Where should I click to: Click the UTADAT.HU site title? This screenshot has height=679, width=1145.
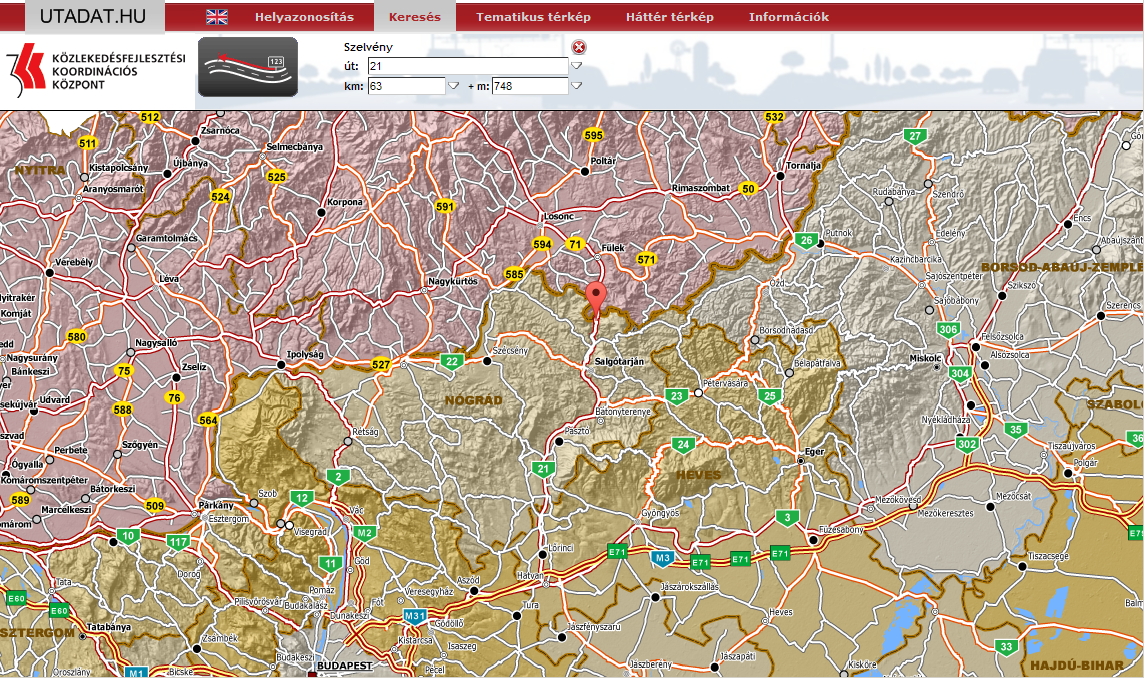95,17
